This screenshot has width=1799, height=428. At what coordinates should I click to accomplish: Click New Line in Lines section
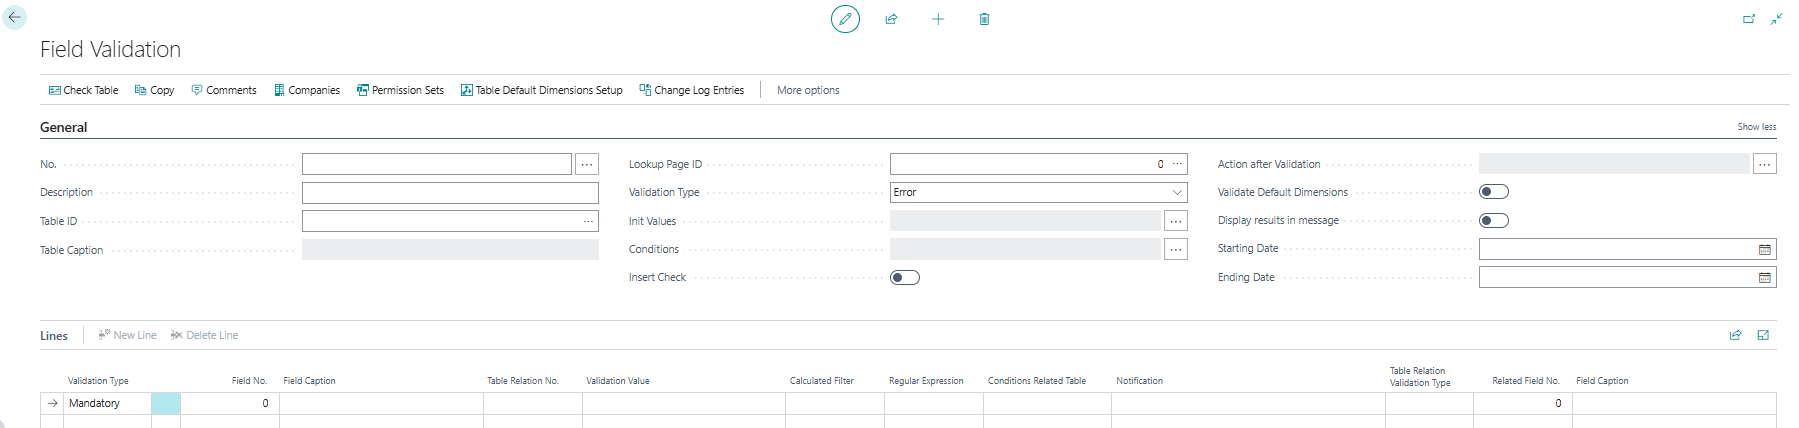pos(127,335)
